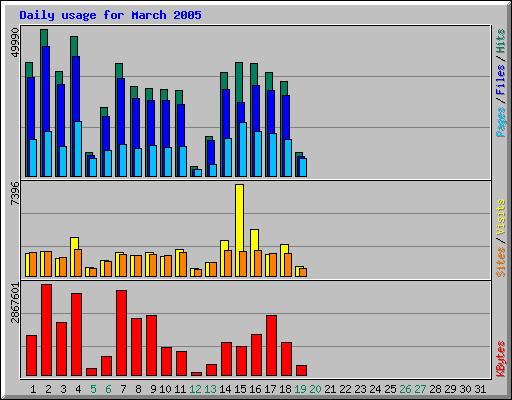Image resolution: width=512 pixels, height=400 pixels.
Task: Click day number 24 on the axis
Action: [375, 389]
